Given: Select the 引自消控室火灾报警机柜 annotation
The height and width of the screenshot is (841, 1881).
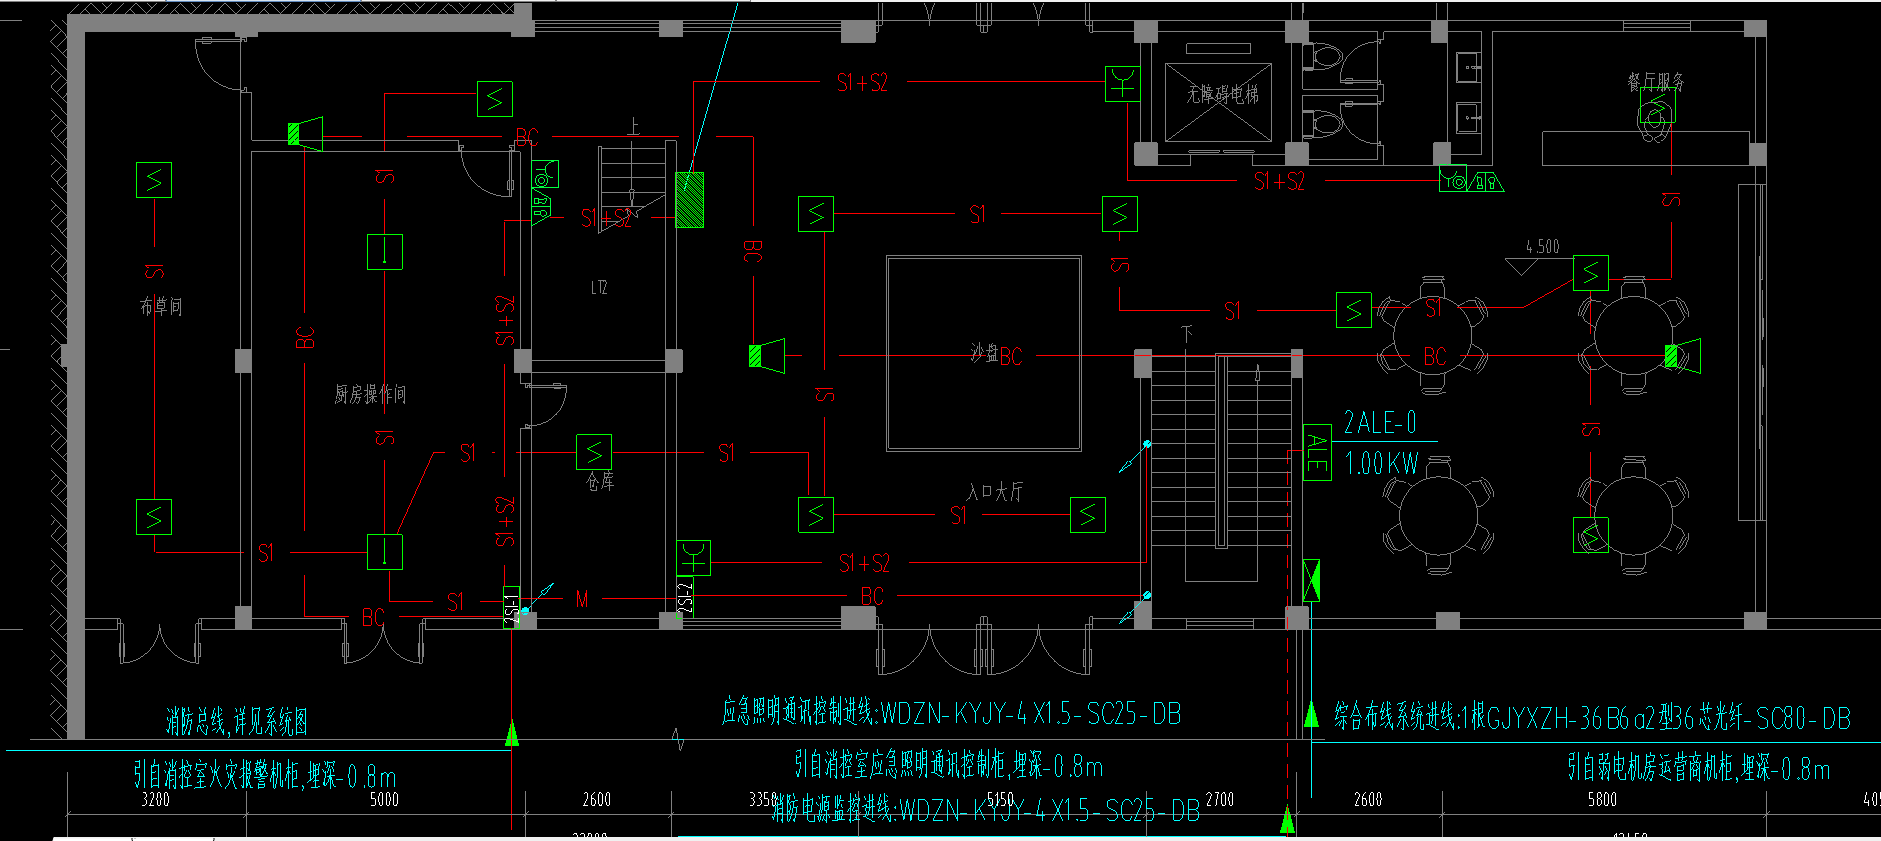Looking at the screenshot, I should [265, 775].
